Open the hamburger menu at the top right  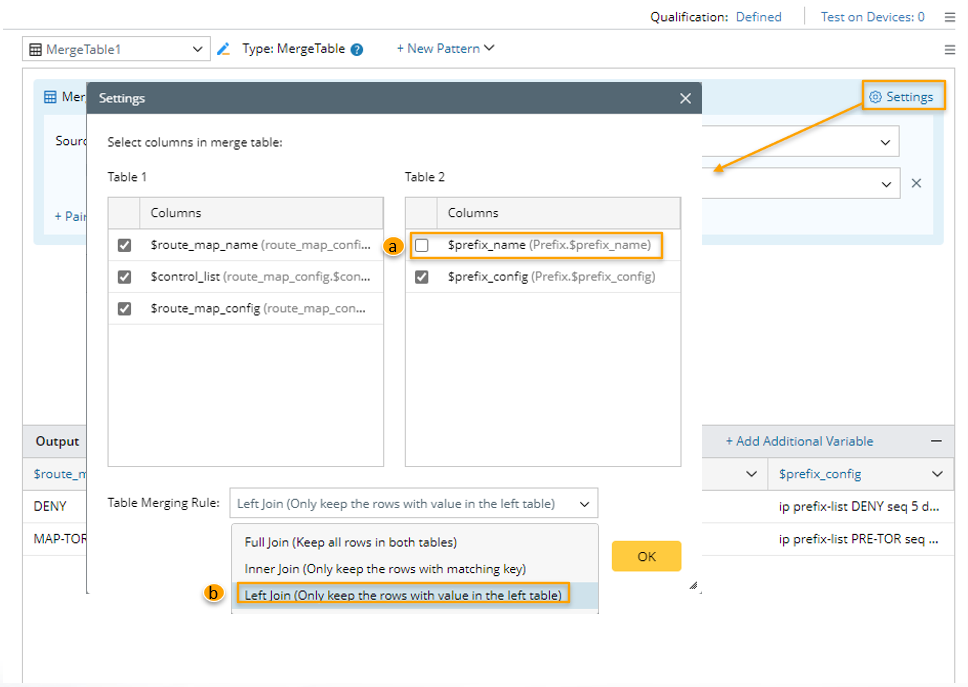click(949, 17)
